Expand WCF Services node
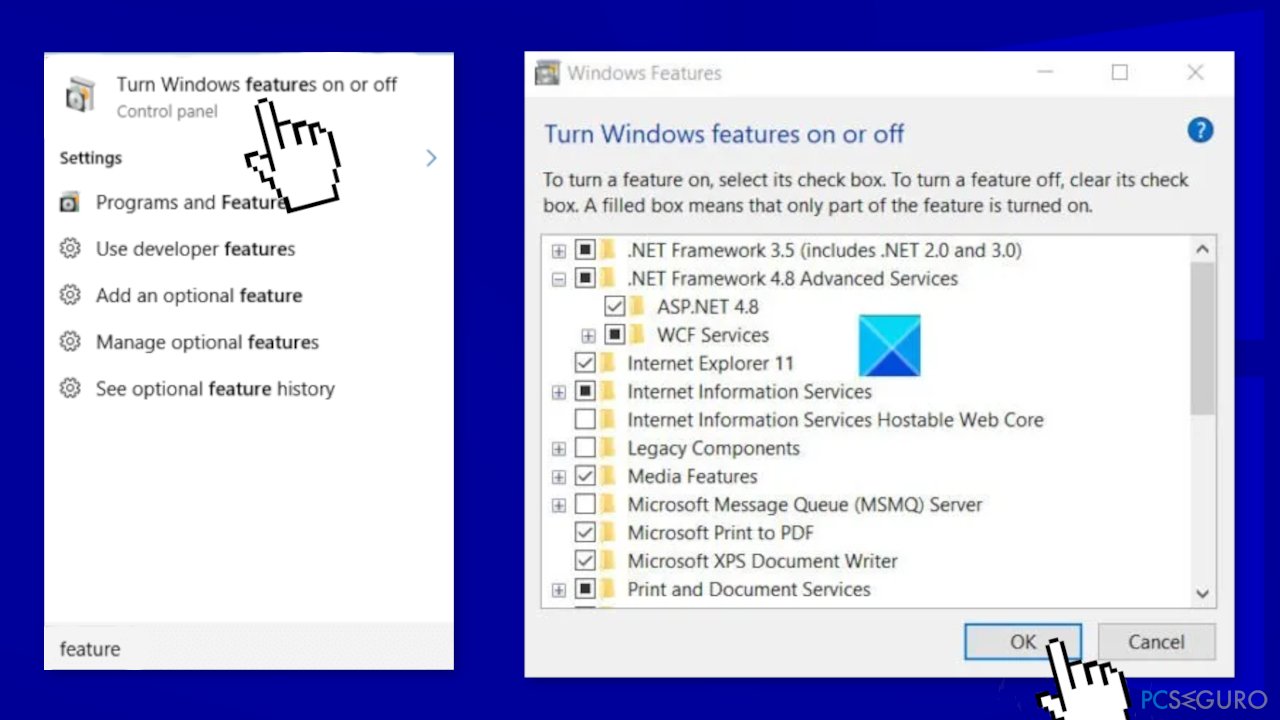1280x720 pixels. 588,335
